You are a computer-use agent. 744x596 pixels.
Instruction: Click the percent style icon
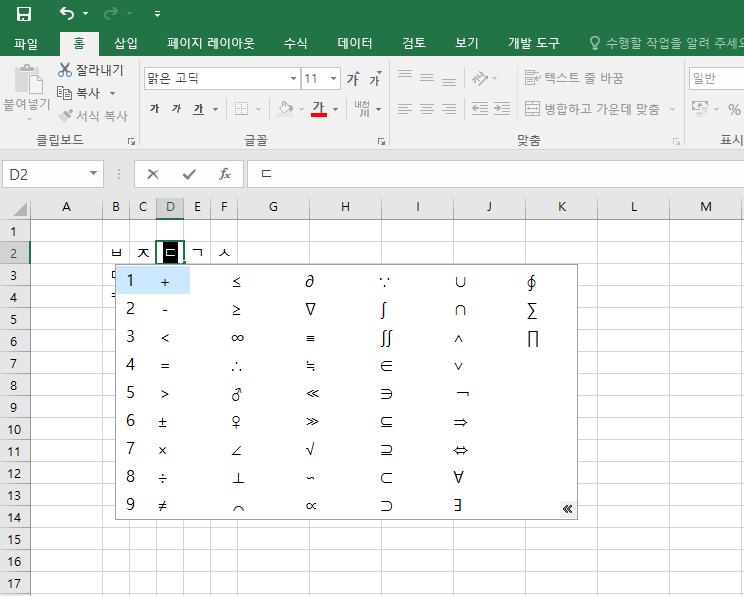coord(734,109)
